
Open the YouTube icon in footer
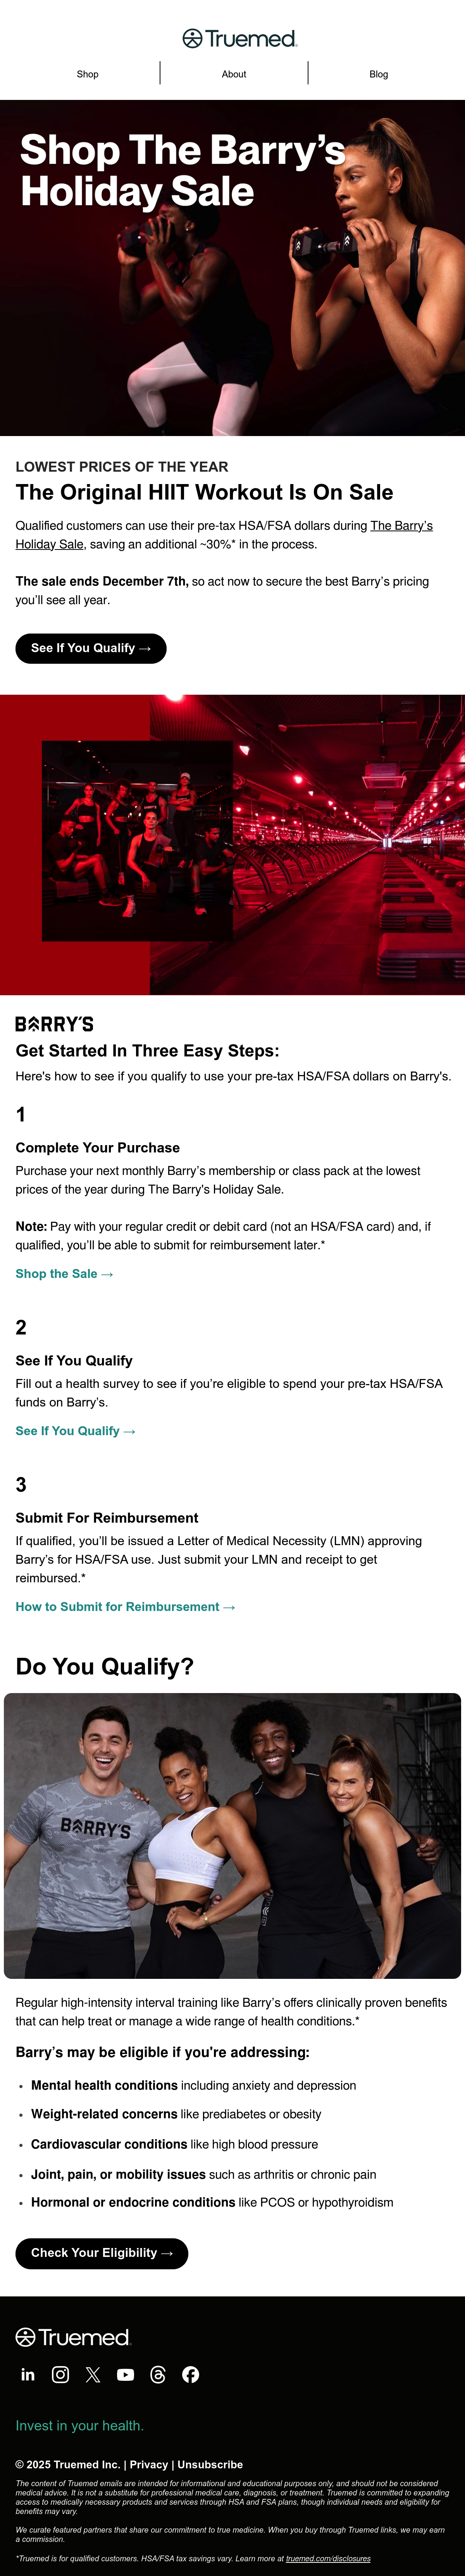coord(125,2374)
